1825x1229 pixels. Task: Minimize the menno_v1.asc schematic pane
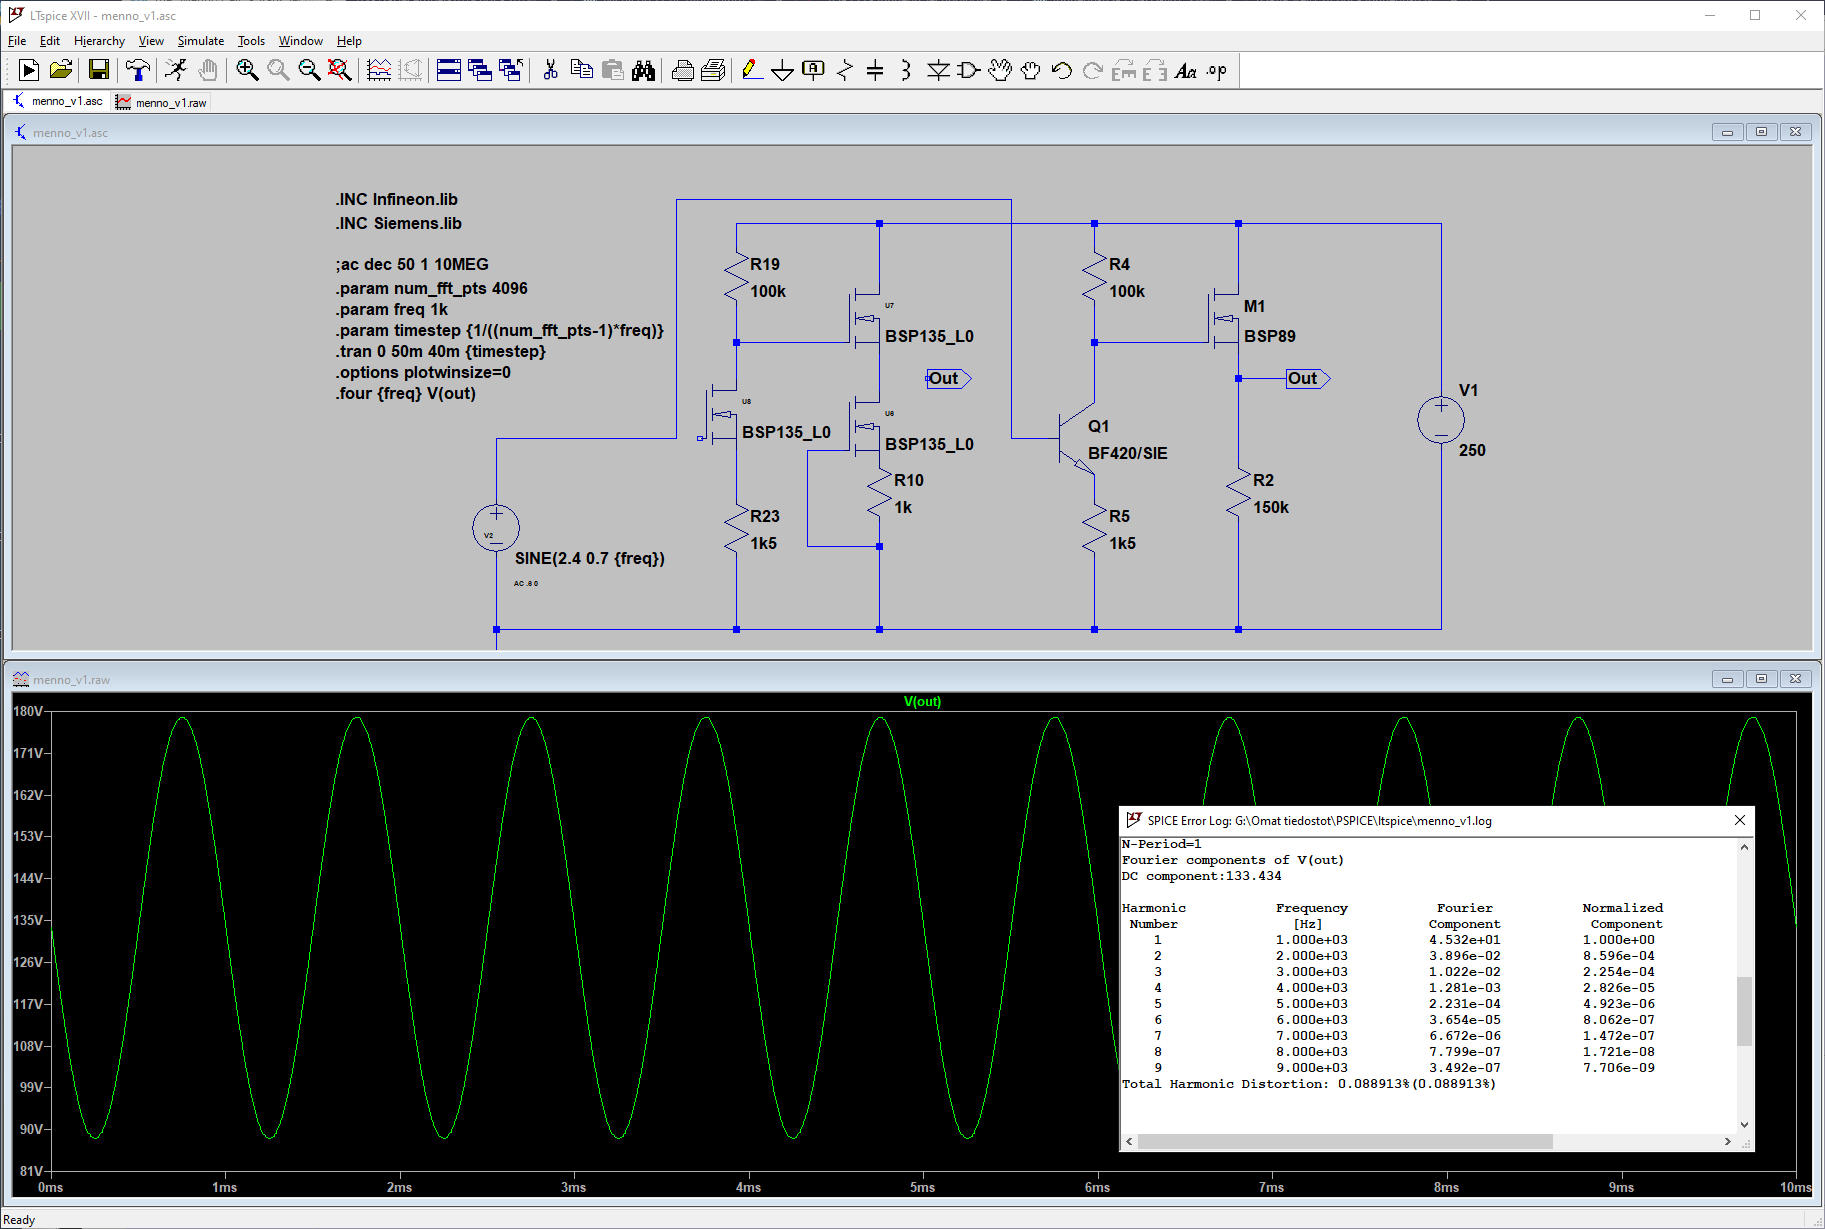point(1727,132)
